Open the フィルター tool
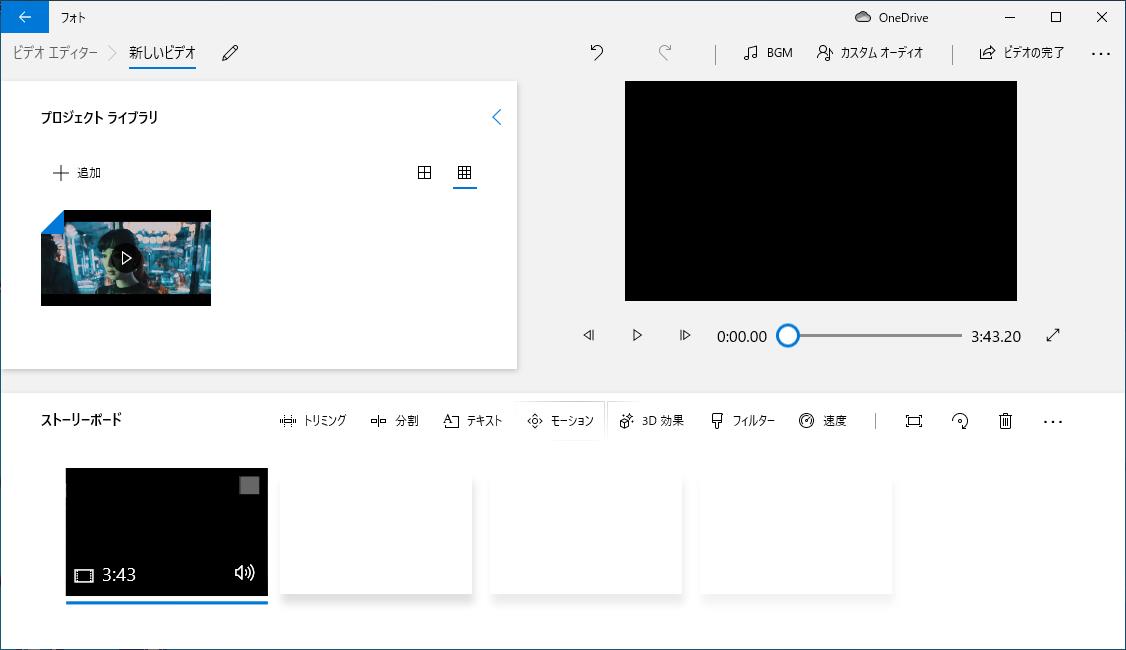This screenshot has width=1126, height=650. (x=743, y=421)
